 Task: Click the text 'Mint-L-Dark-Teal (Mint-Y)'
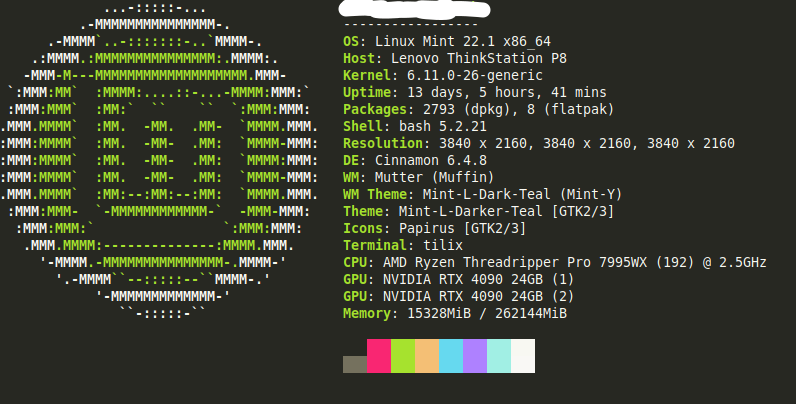point(523,194)
